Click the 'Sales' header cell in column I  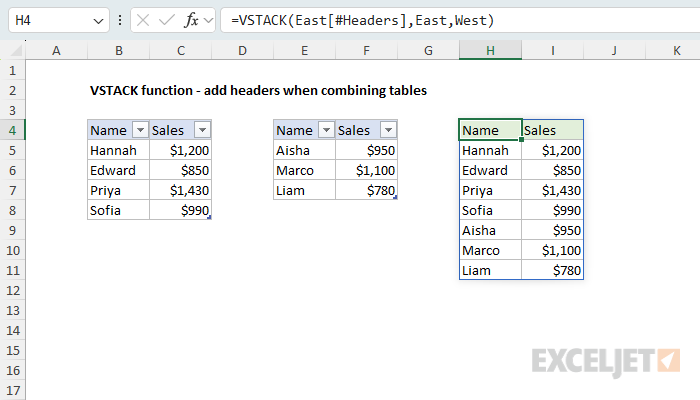point(553,130)
